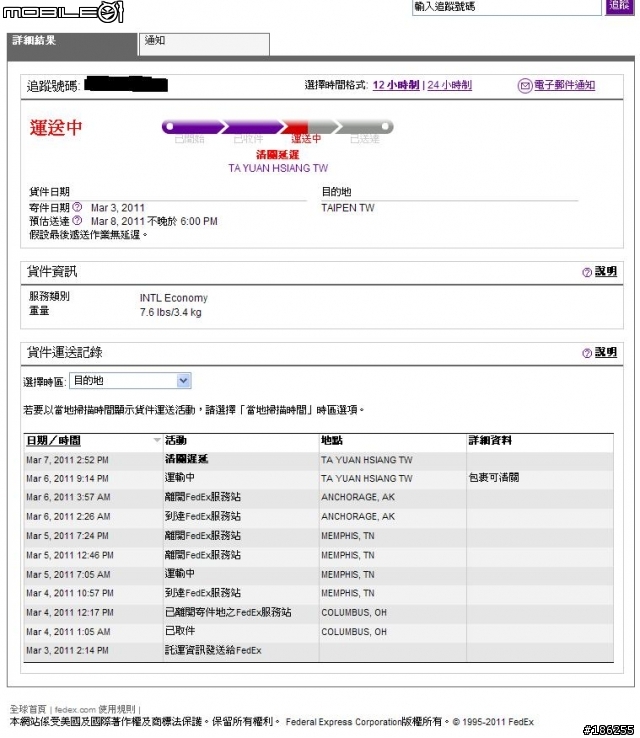Select 12 小時制 time format
Image resolution: width=640 pixels, height=738 pixels.
click(x=396, y=85)
